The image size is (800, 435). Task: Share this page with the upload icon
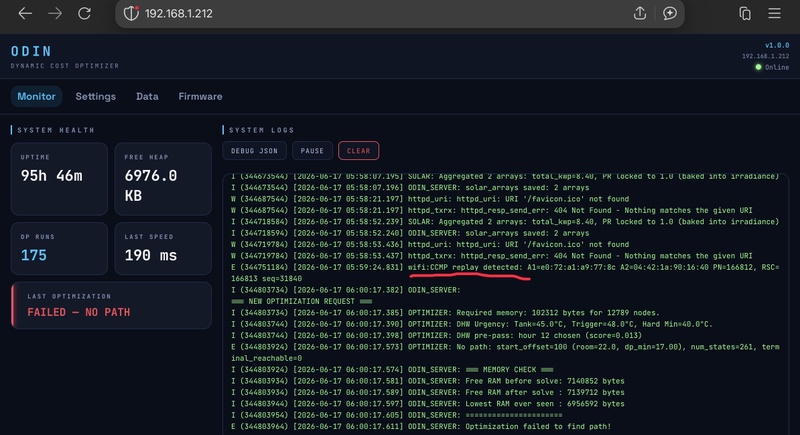point(640,13)
